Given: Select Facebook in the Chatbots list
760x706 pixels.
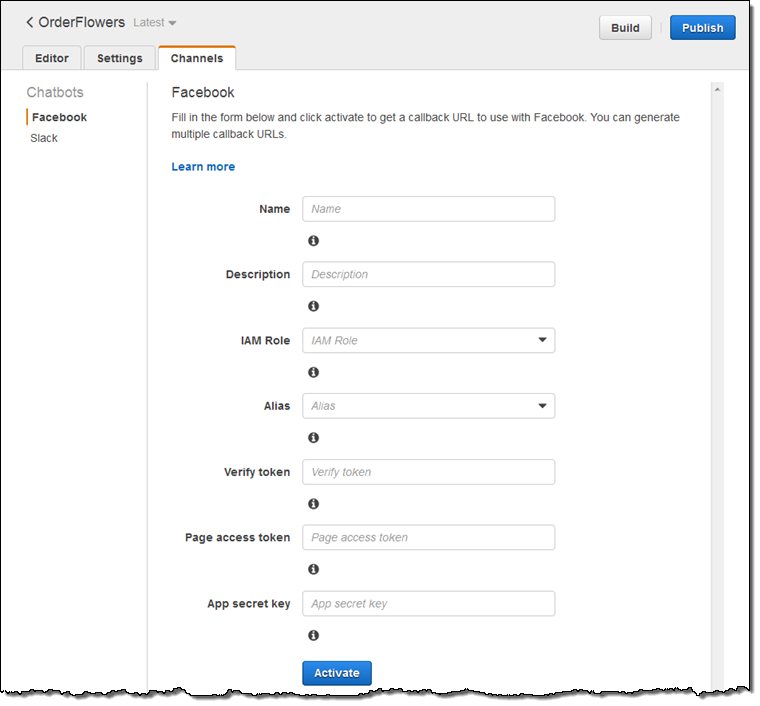Looking at the screenshot, I should click(x=59, y=117).
